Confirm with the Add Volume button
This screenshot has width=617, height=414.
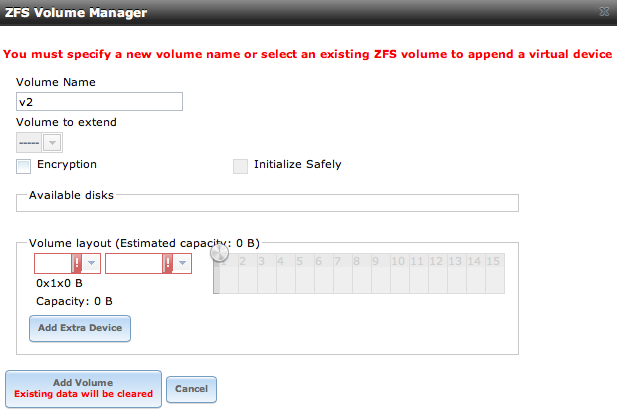pos(83,389)
